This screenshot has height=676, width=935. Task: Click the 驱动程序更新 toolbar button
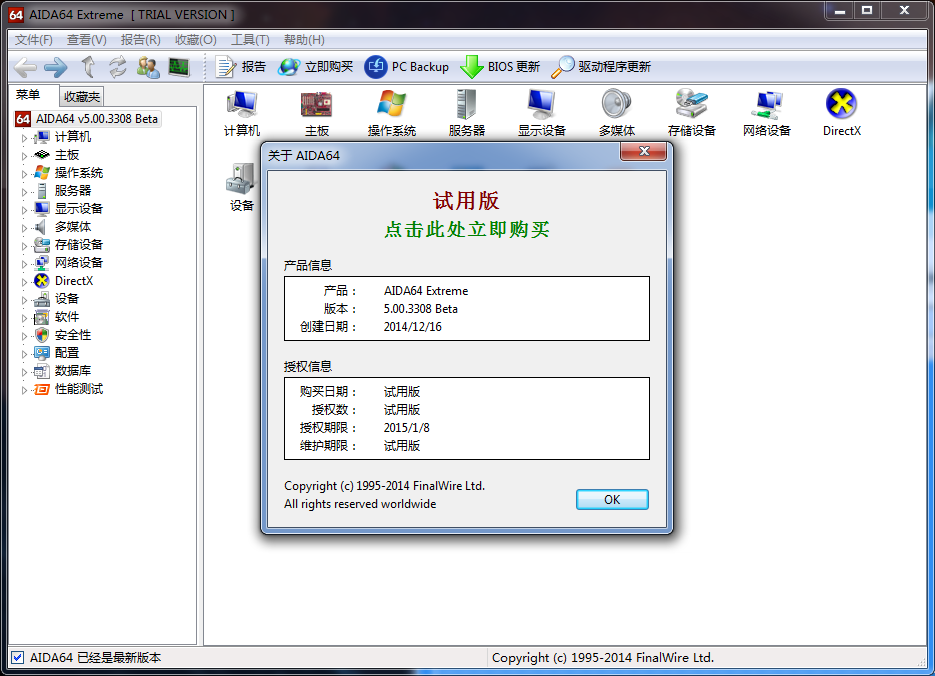click(x=600, y=67)
